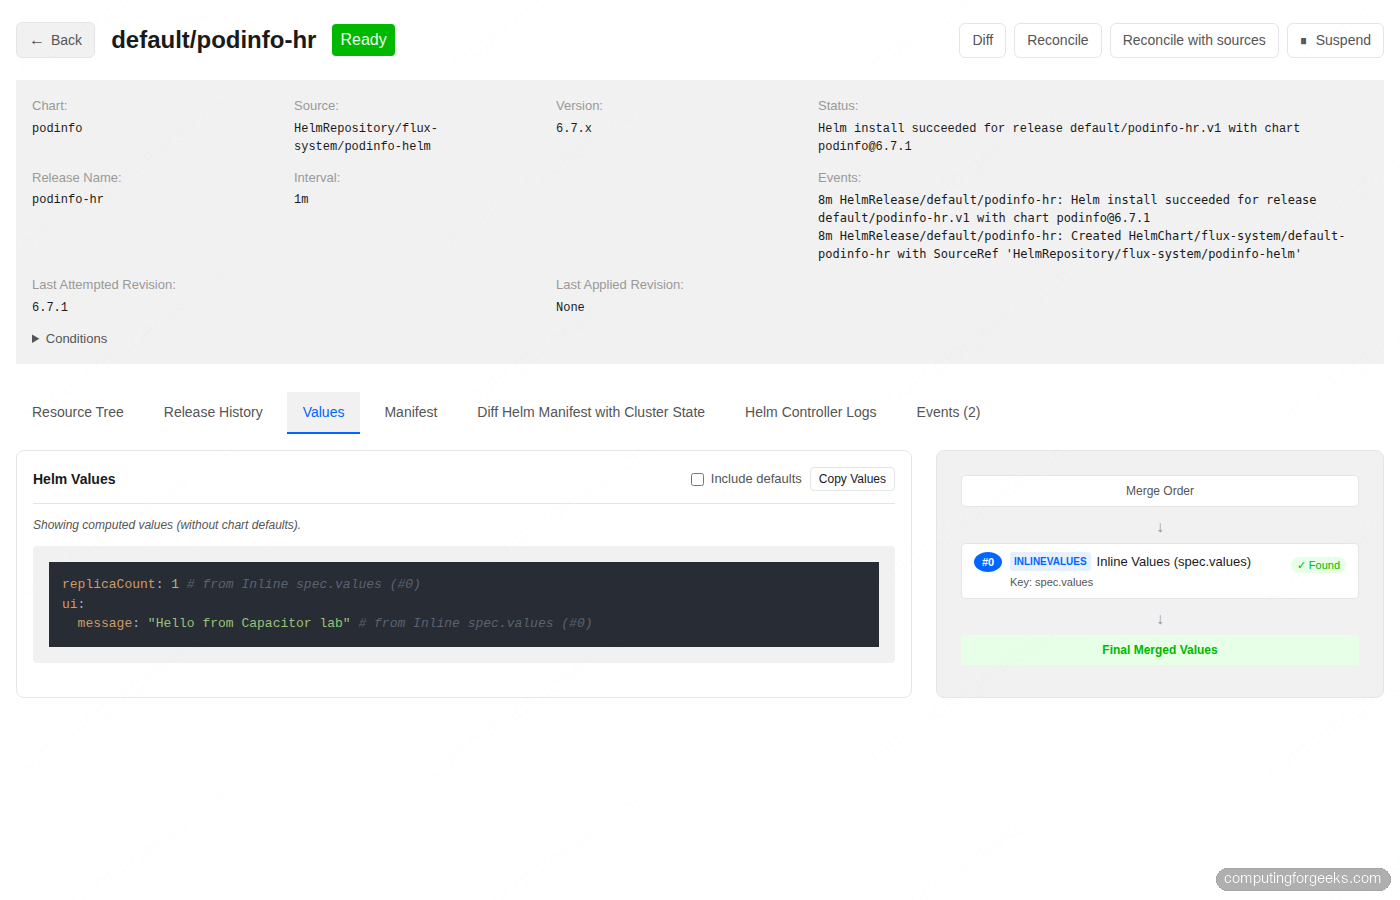
Task: Switch to the Resource Tree tab
Action: point(78,412)
